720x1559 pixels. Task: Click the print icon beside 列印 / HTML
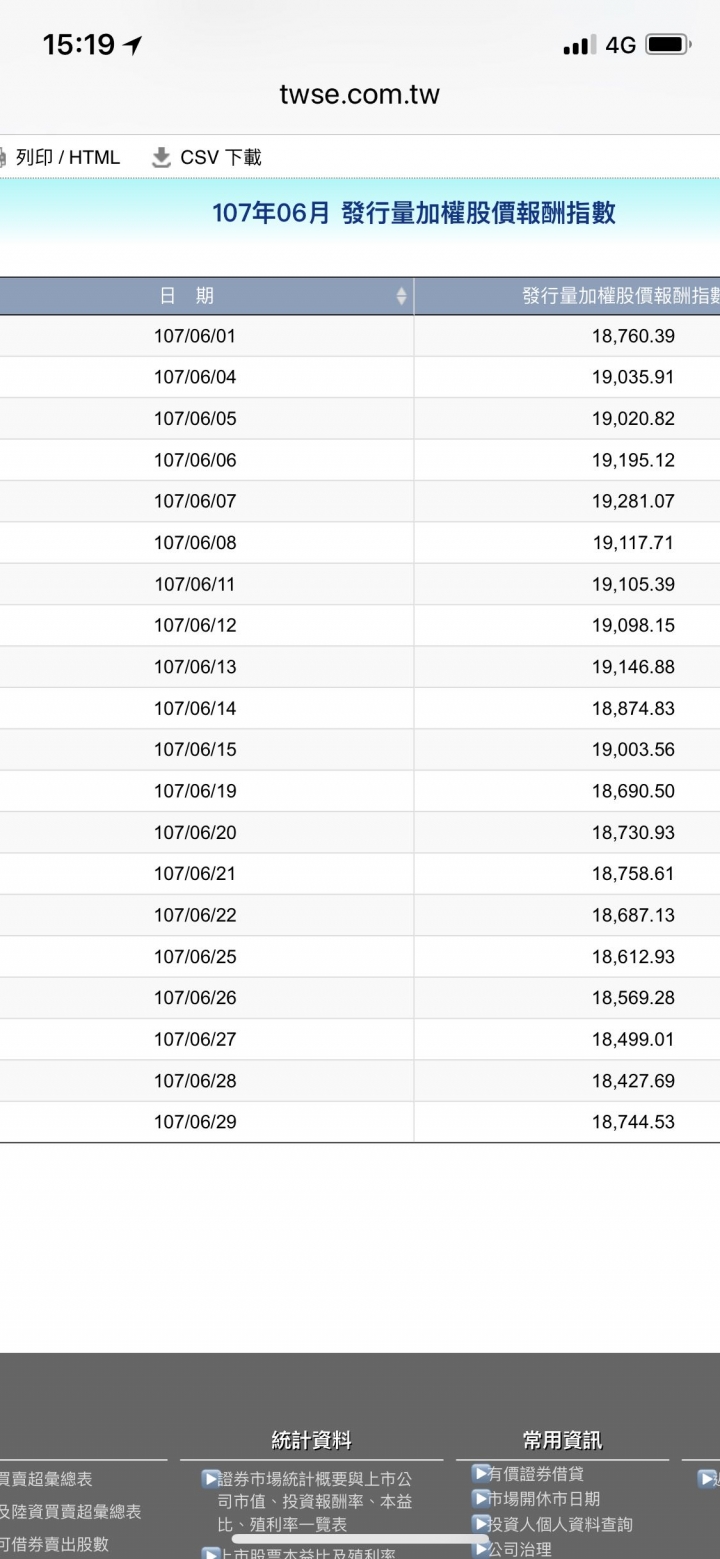tap(3, 157)
